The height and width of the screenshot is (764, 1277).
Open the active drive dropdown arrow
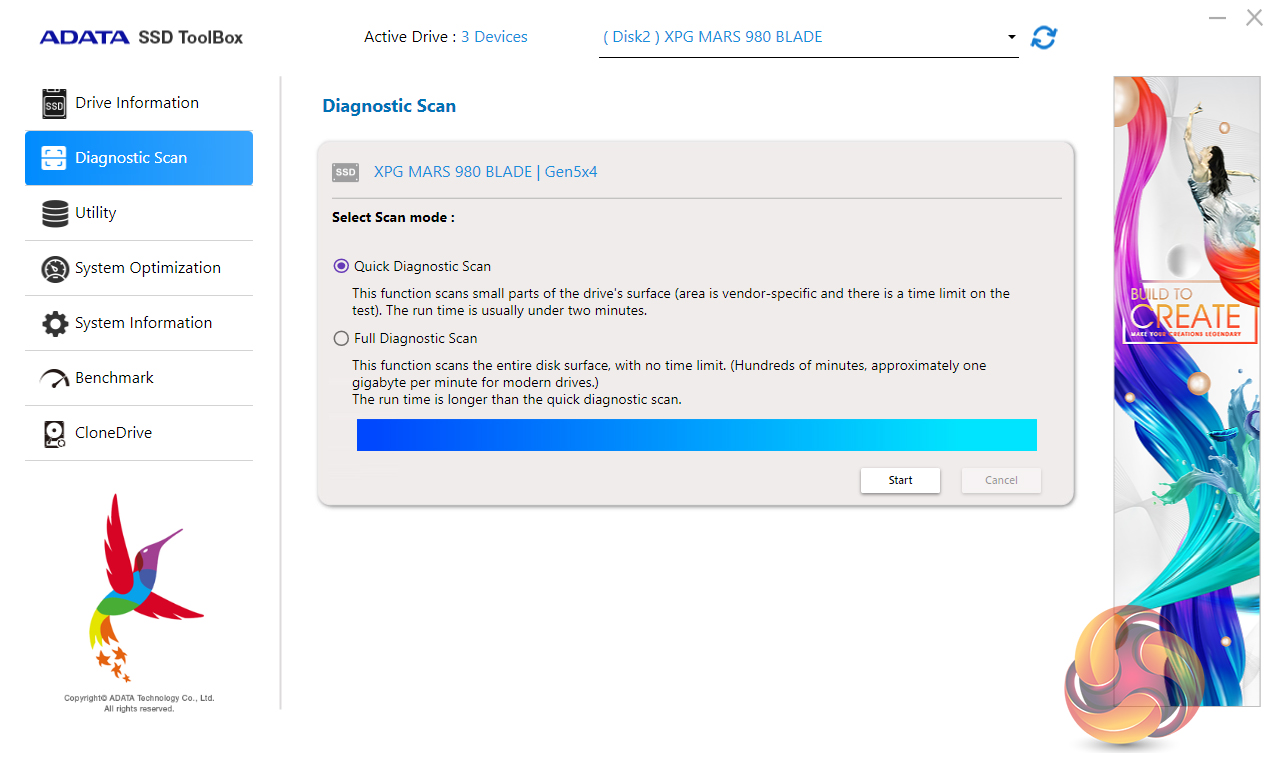[x=1012, y=37]
